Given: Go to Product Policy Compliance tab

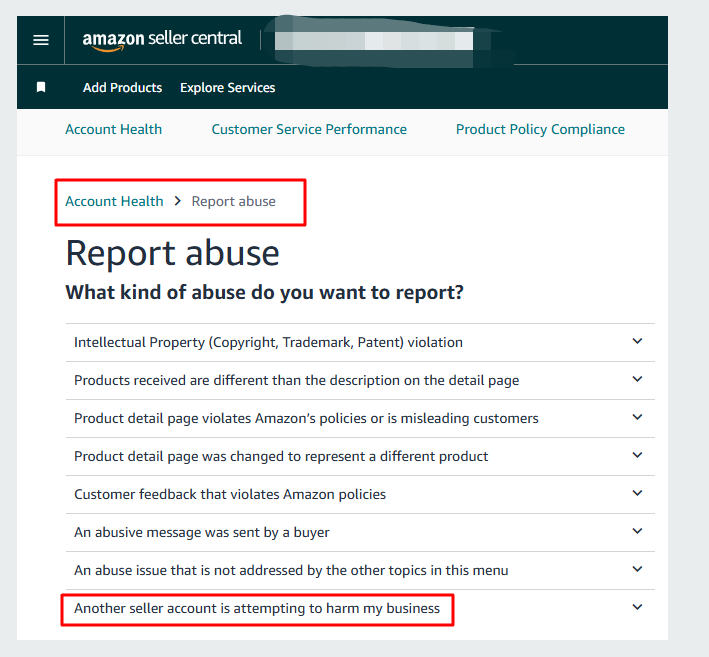Looking at the screenshot, I should pyautogui.click(x=540, y=129).
